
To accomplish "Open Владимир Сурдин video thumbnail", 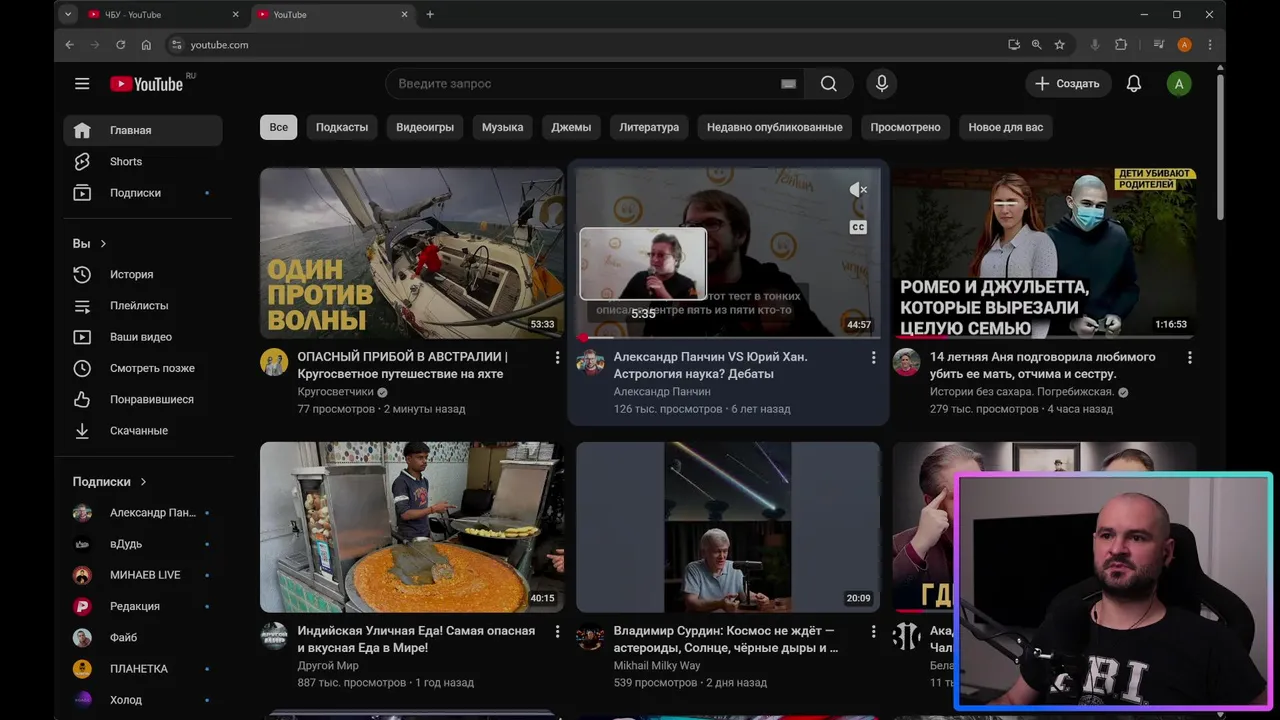I will (728, 527).
